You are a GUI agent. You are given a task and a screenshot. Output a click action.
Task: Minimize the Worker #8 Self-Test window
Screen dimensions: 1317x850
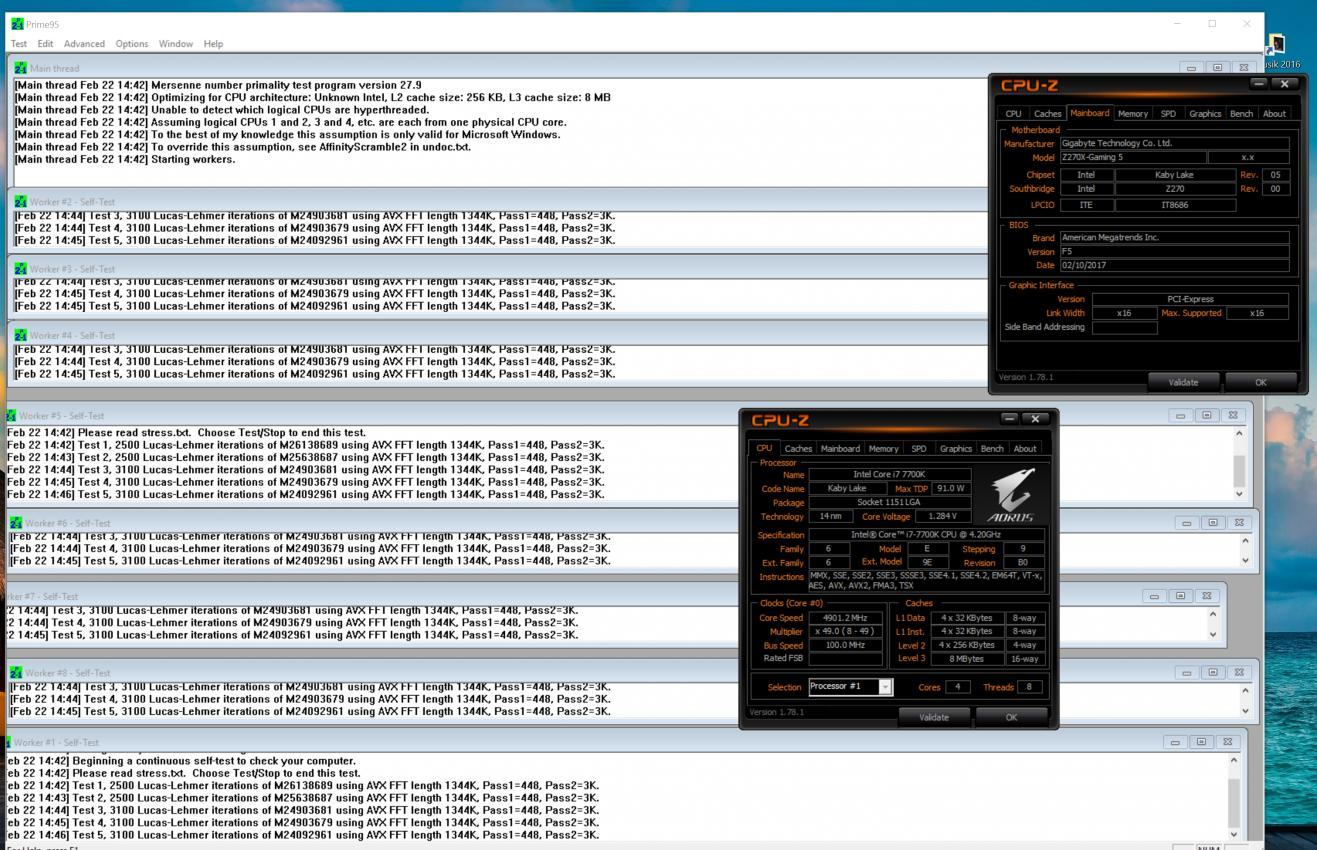pos(1186,672)
